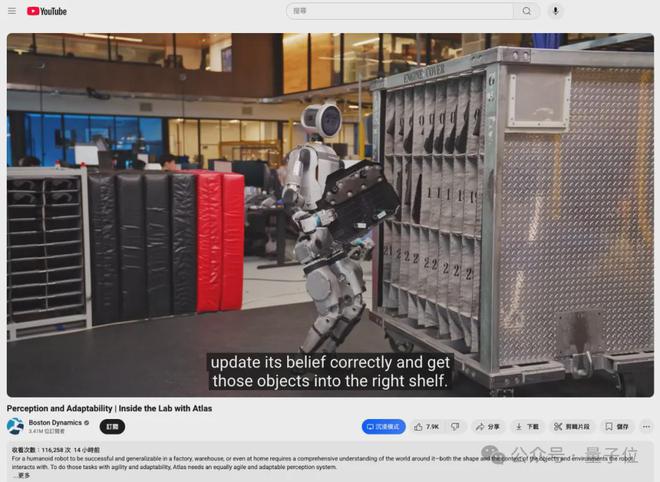Click the verified badge beside Boston Dynamics
The height and width of the screenshot is (482, 660).
87,423
